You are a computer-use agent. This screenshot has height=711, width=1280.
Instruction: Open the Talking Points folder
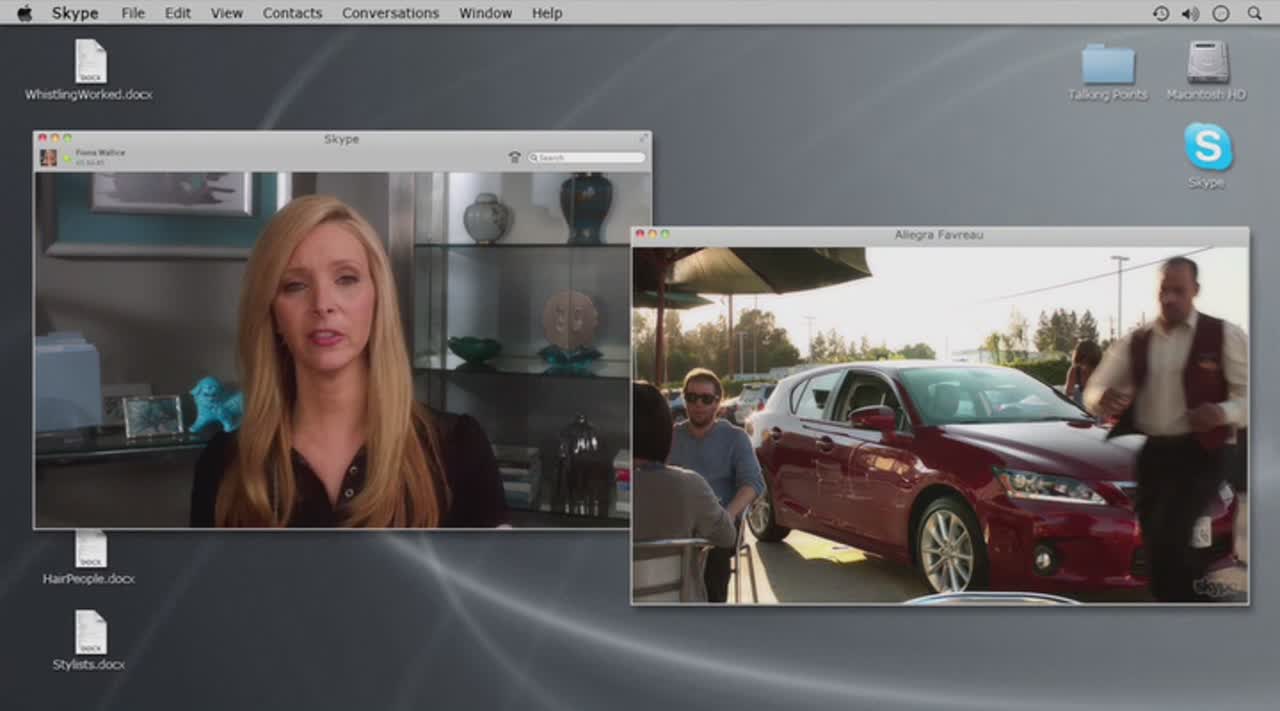click(x=1108, y=65)
